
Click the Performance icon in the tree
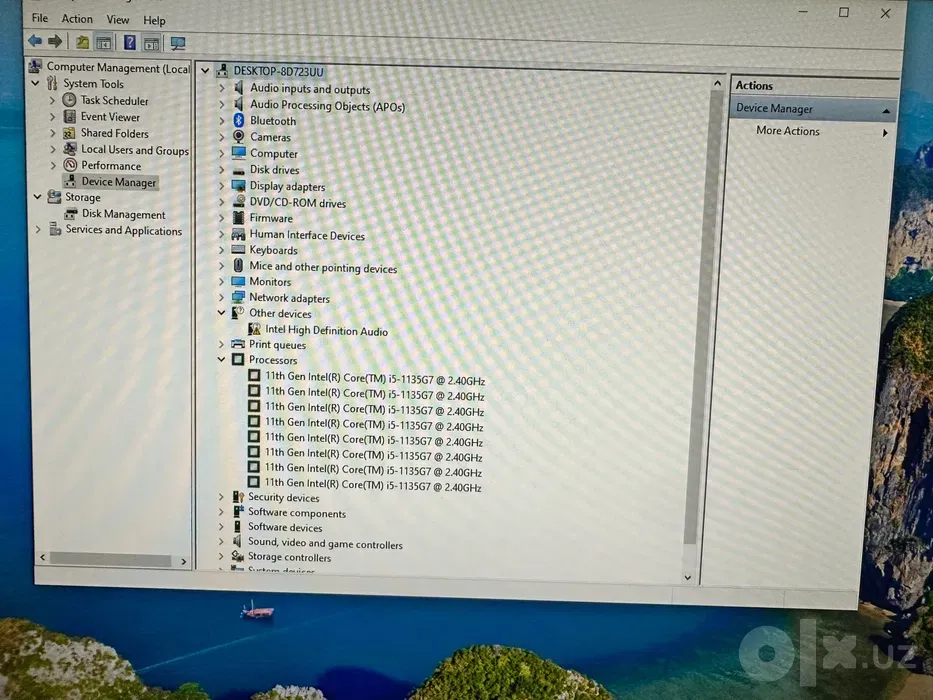coord(70,165)
